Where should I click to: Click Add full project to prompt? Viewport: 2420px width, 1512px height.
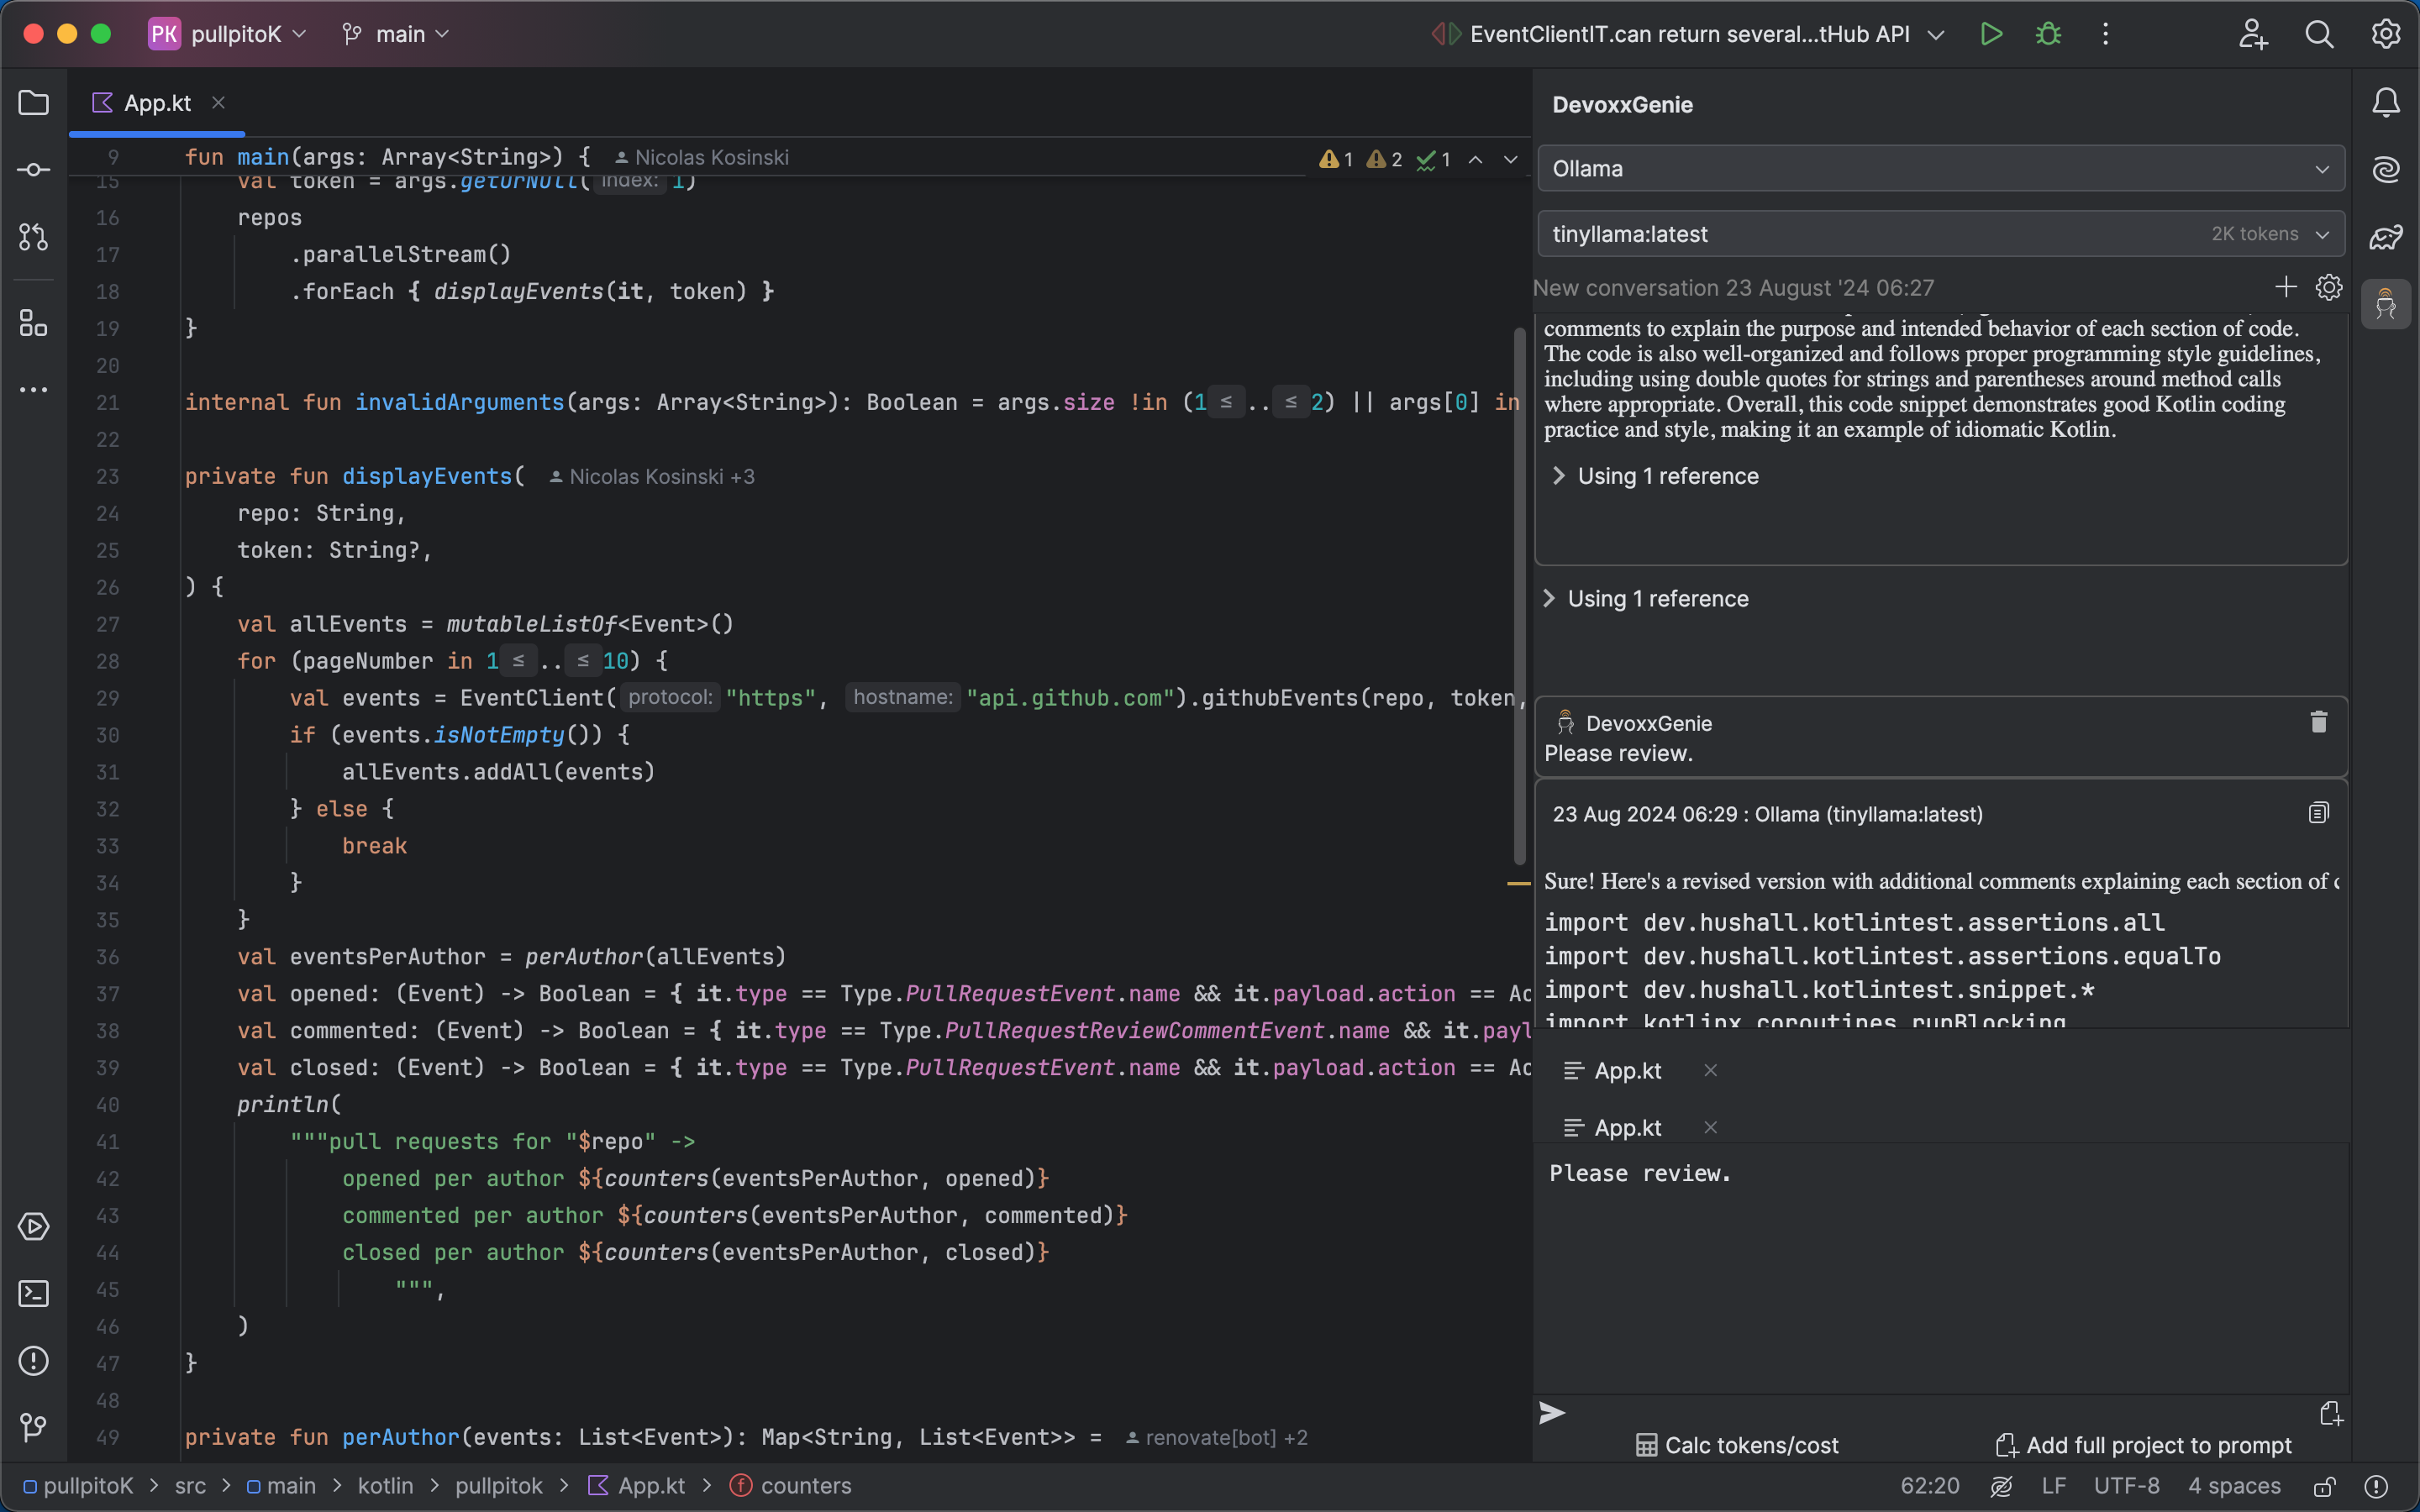(2143, 1445)
